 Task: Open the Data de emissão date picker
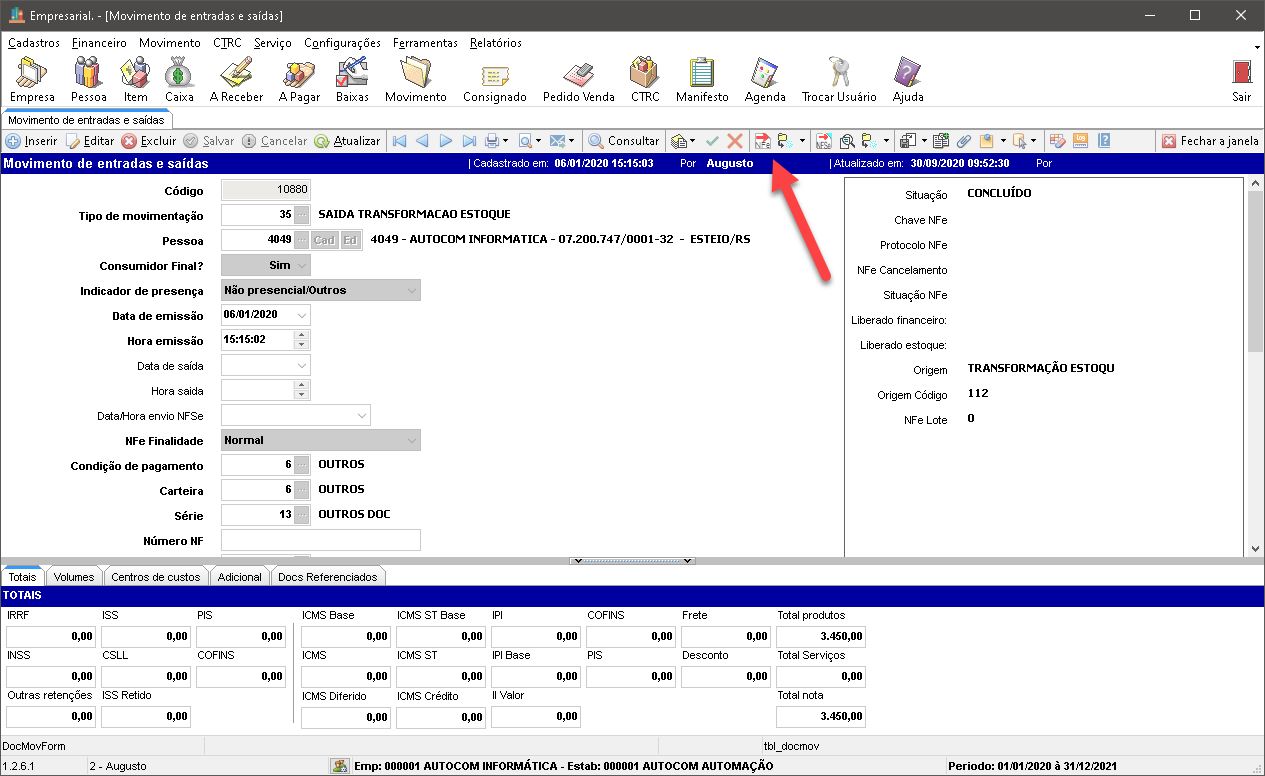coord(302,315)
